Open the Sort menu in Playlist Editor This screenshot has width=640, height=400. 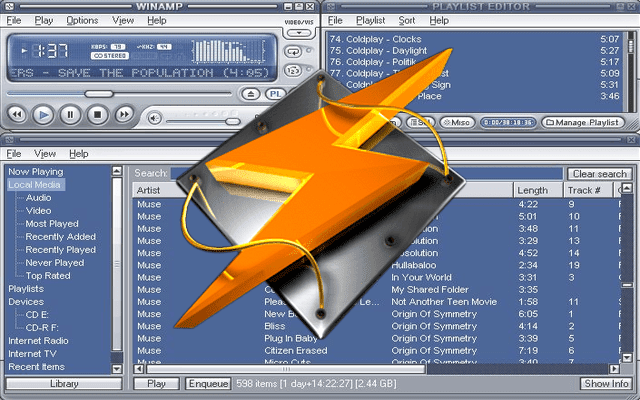[x=407, y=20]
